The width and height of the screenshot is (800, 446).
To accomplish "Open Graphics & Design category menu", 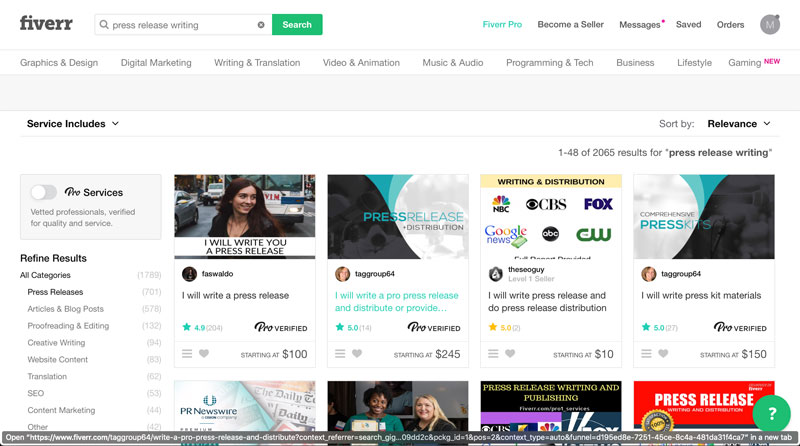I will (x=59, y=63).
